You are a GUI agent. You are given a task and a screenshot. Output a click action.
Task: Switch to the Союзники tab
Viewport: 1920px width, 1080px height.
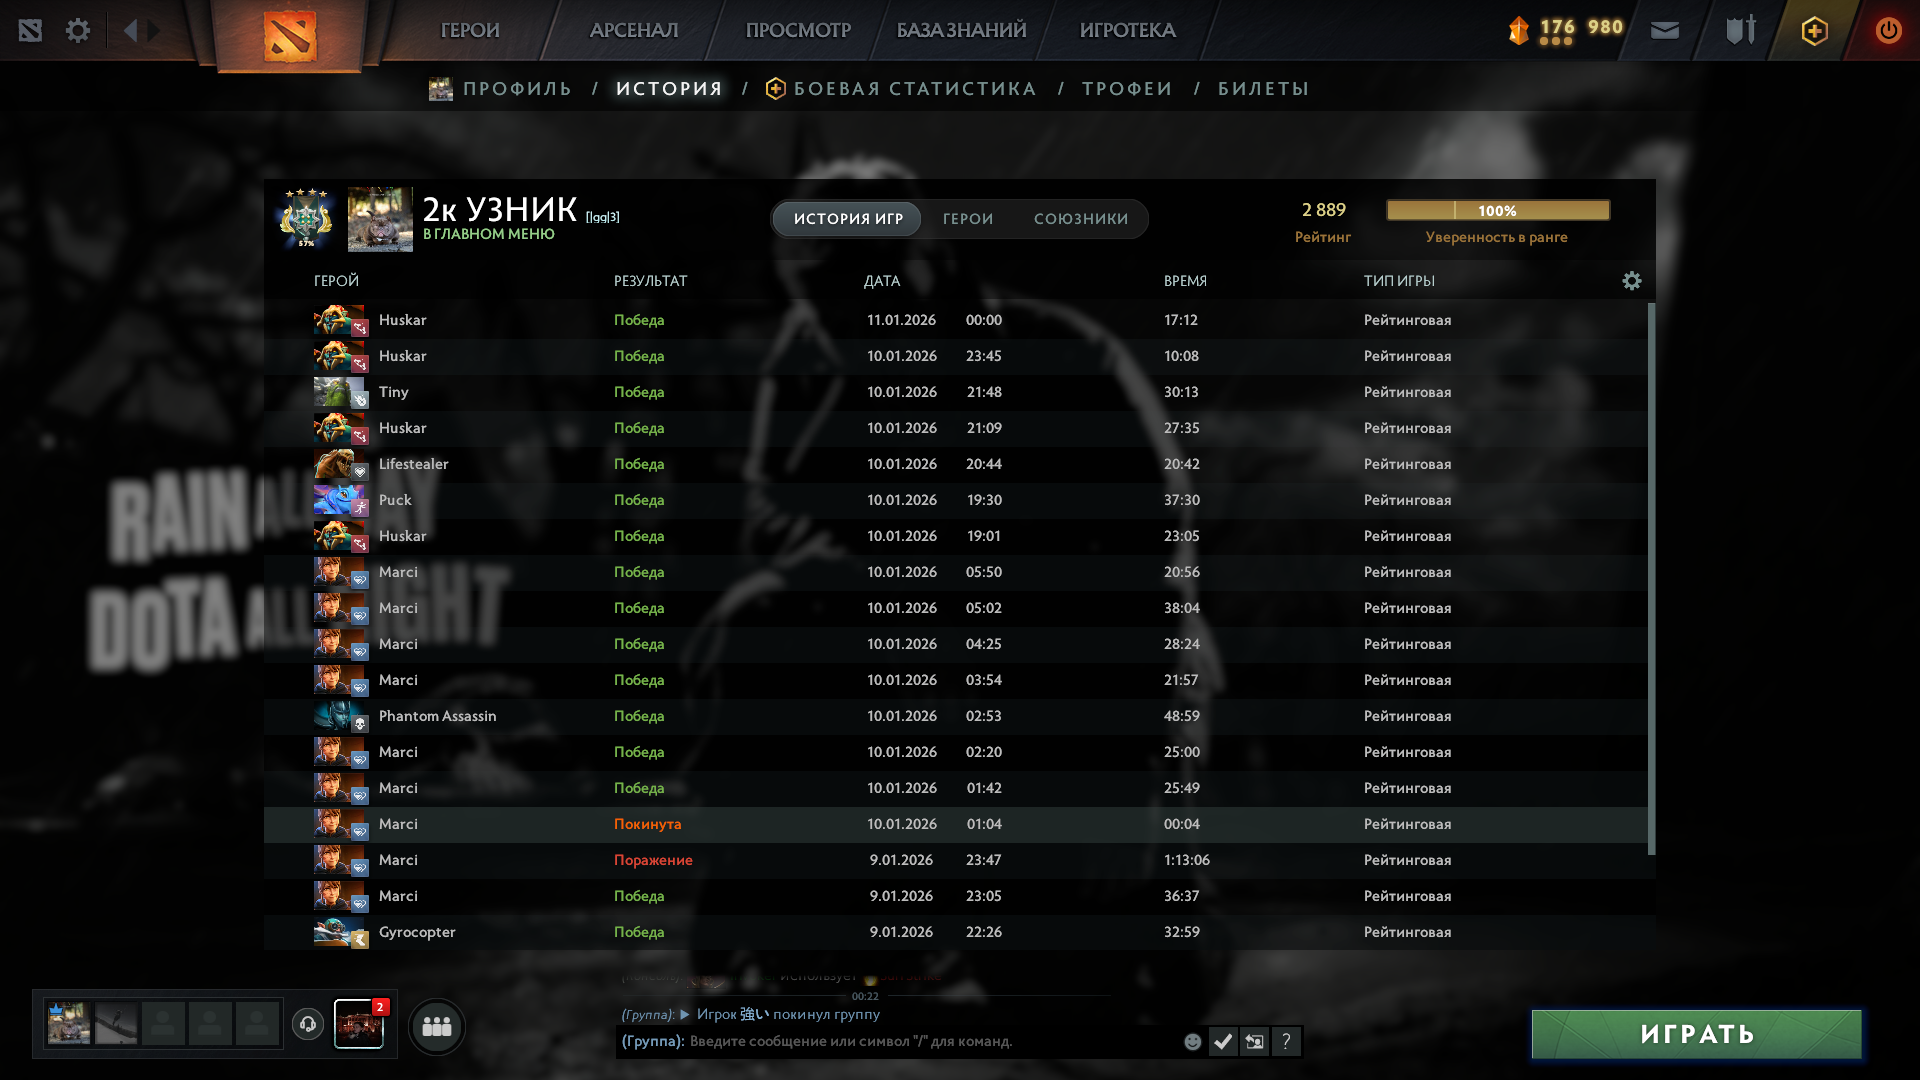point(1081,219)
